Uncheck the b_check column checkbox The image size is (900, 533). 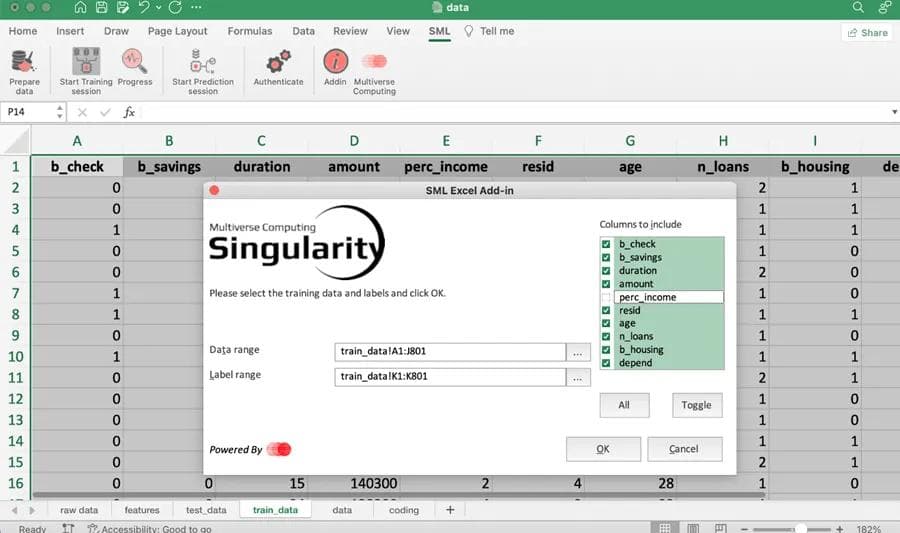tap(606, 244)
